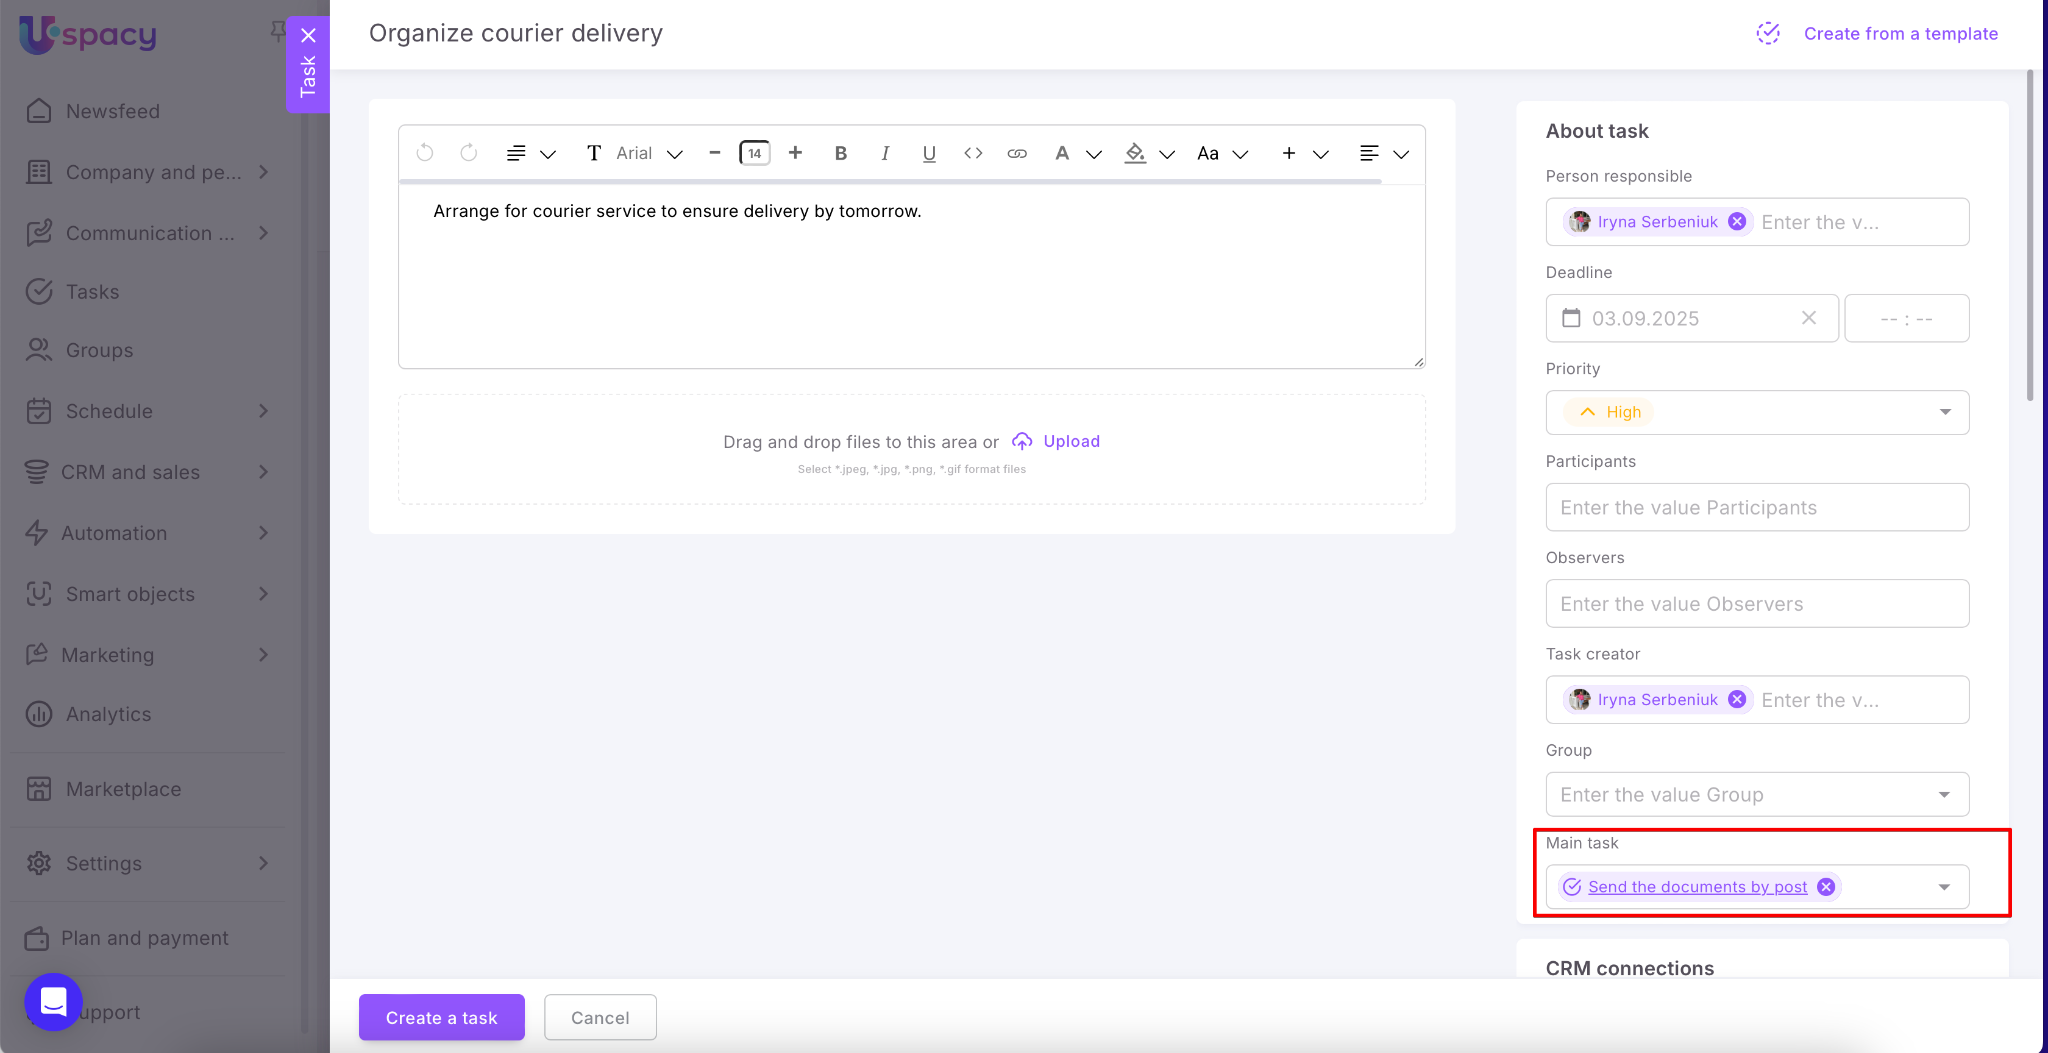Open Tasks in the sidebar
The image size is (2048, 1053).
(x=92, y=292)
